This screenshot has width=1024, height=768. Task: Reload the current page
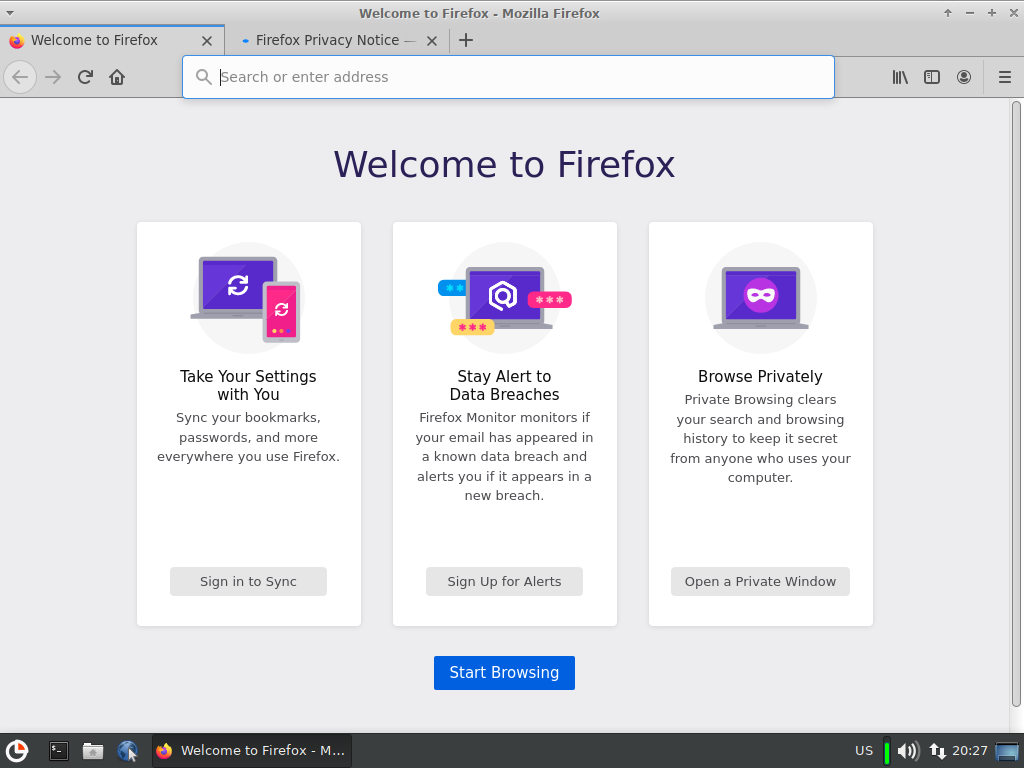(x=85, y=77)
